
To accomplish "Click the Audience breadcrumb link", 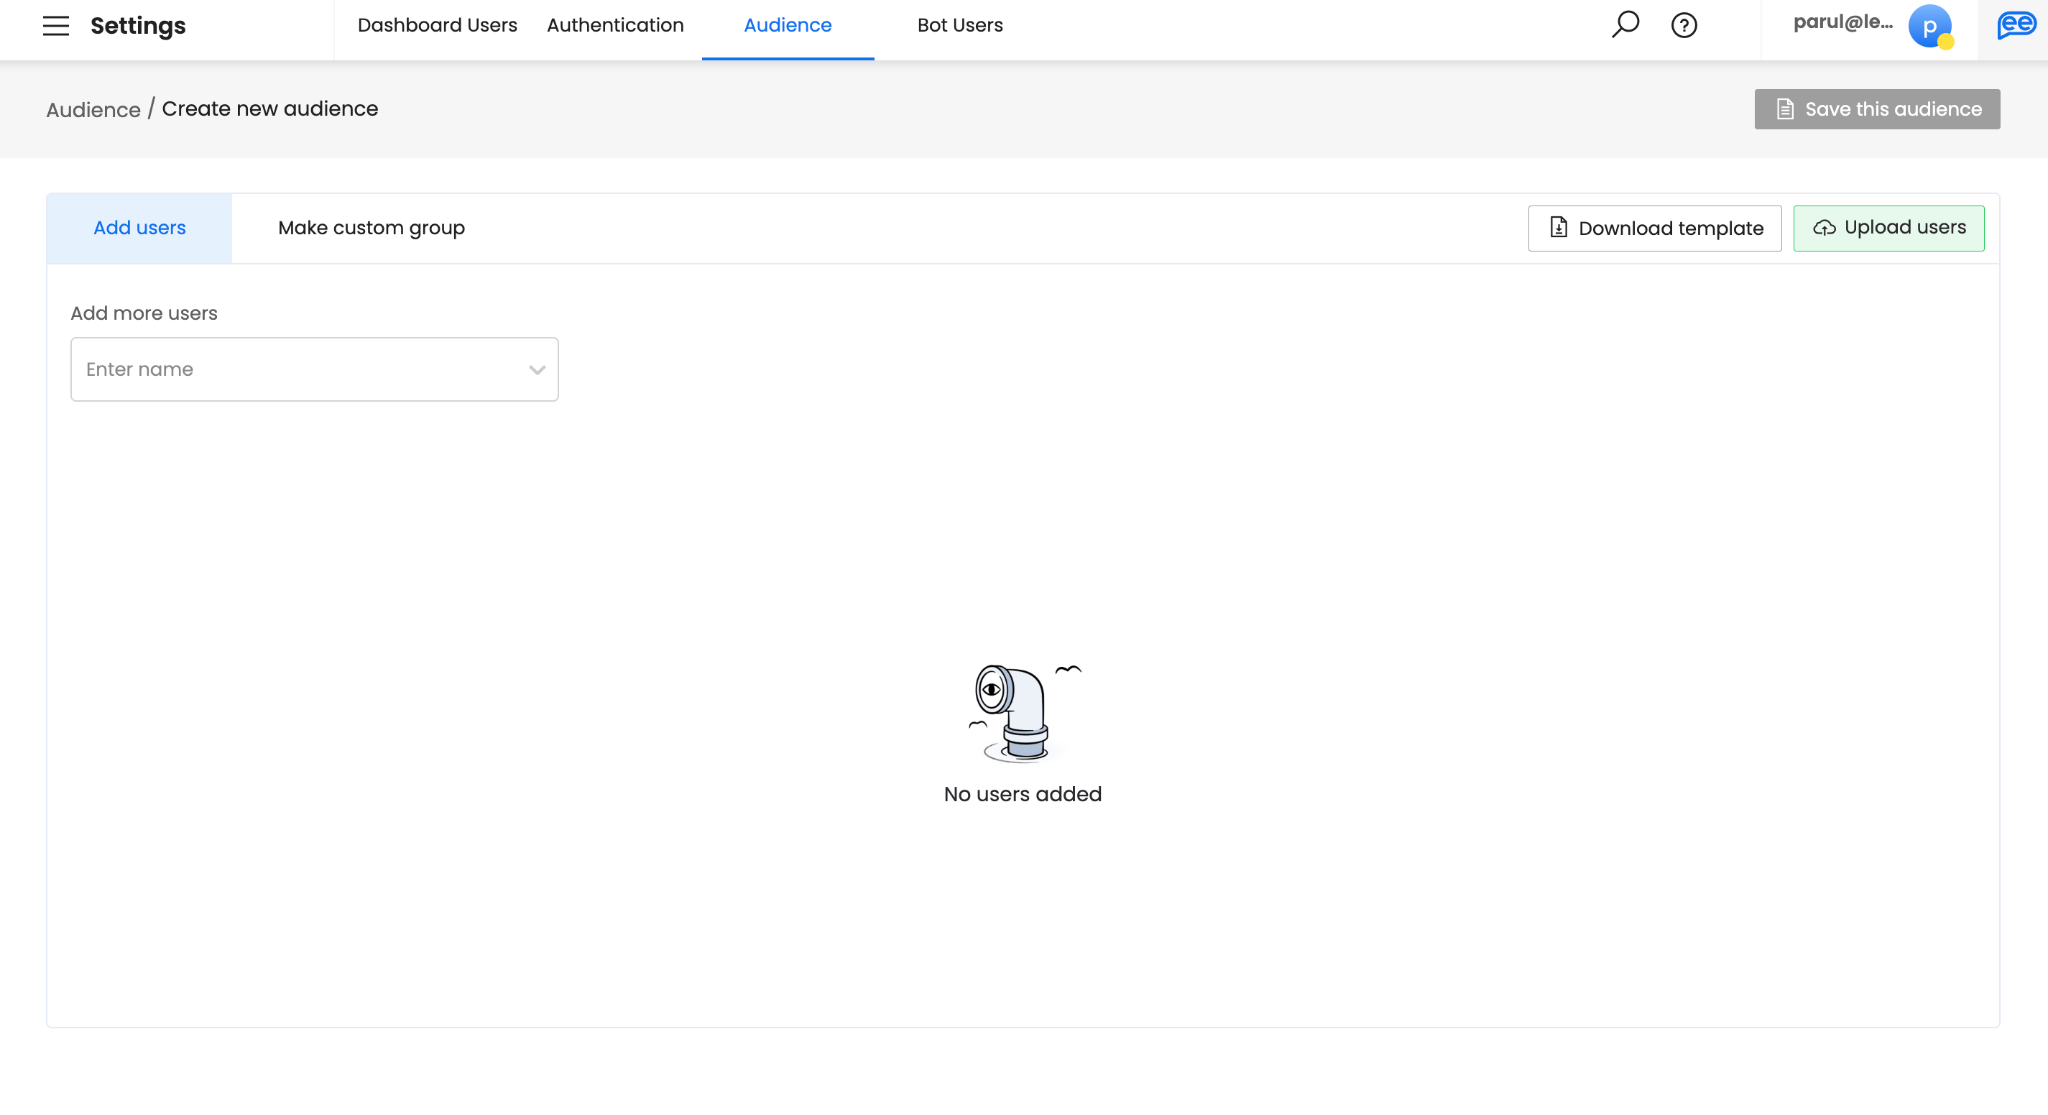I will tap(93, 110).
